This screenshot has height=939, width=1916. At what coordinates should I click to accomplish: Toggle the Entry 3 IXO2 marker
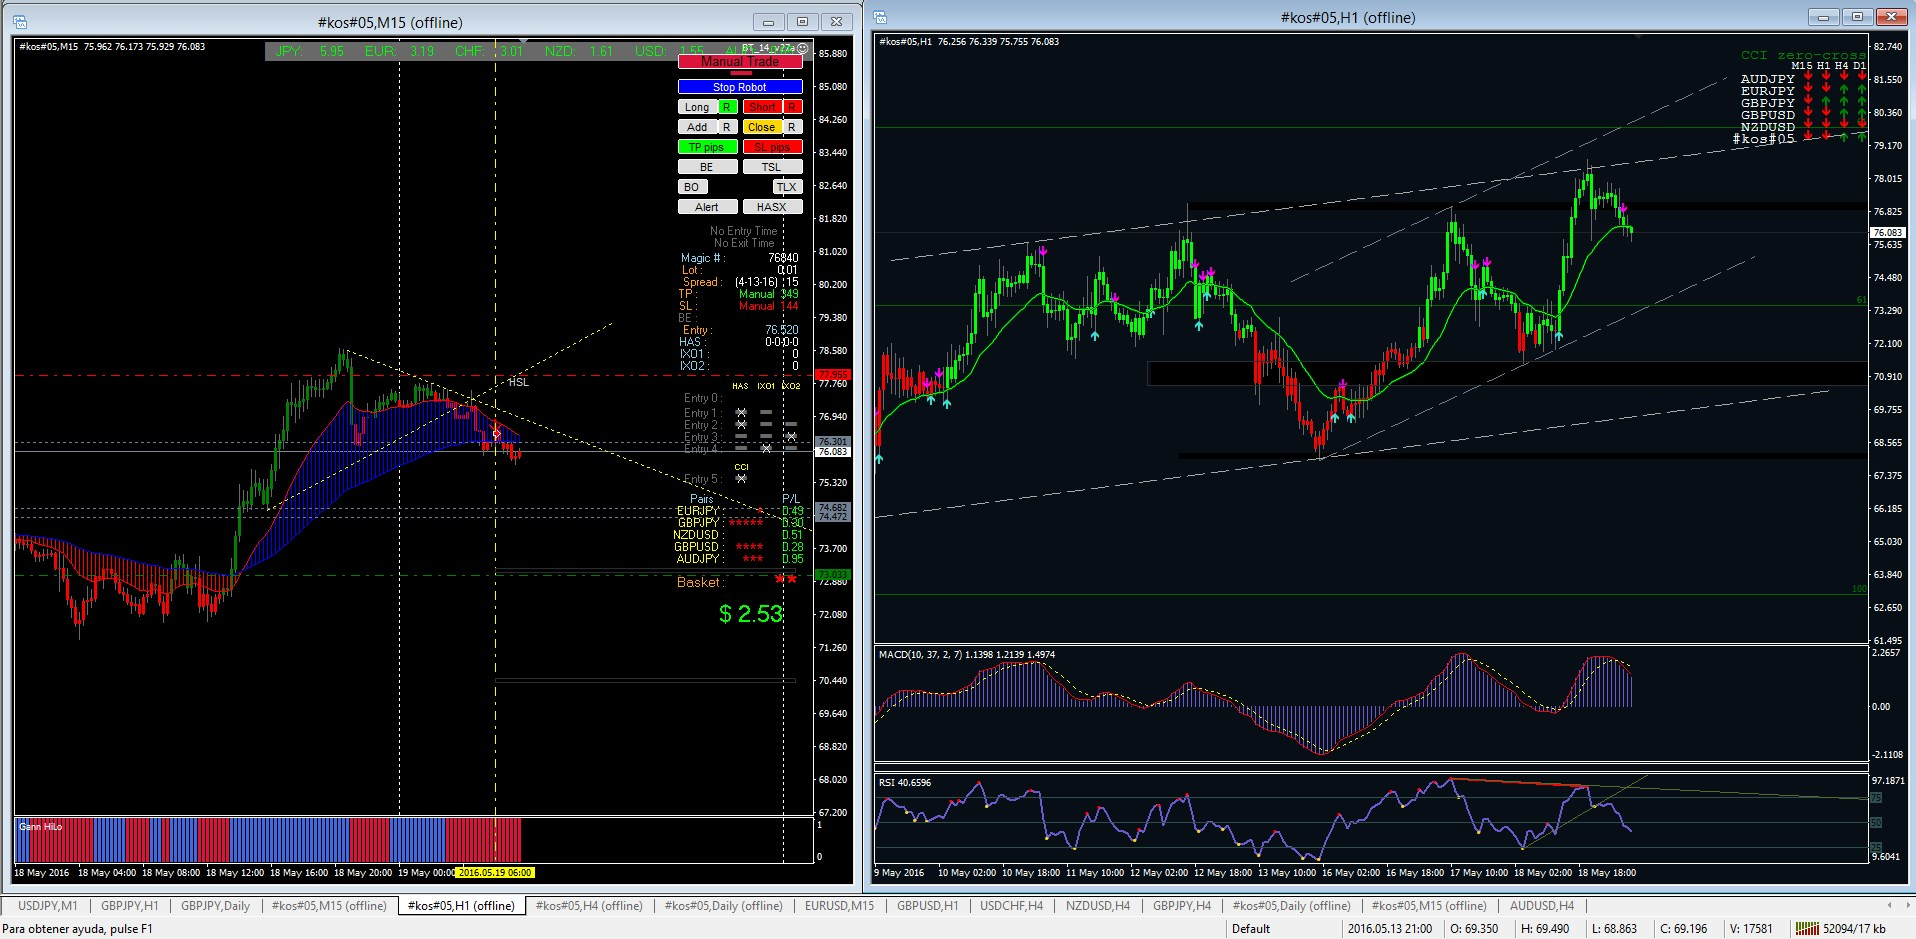pos(791,436)
